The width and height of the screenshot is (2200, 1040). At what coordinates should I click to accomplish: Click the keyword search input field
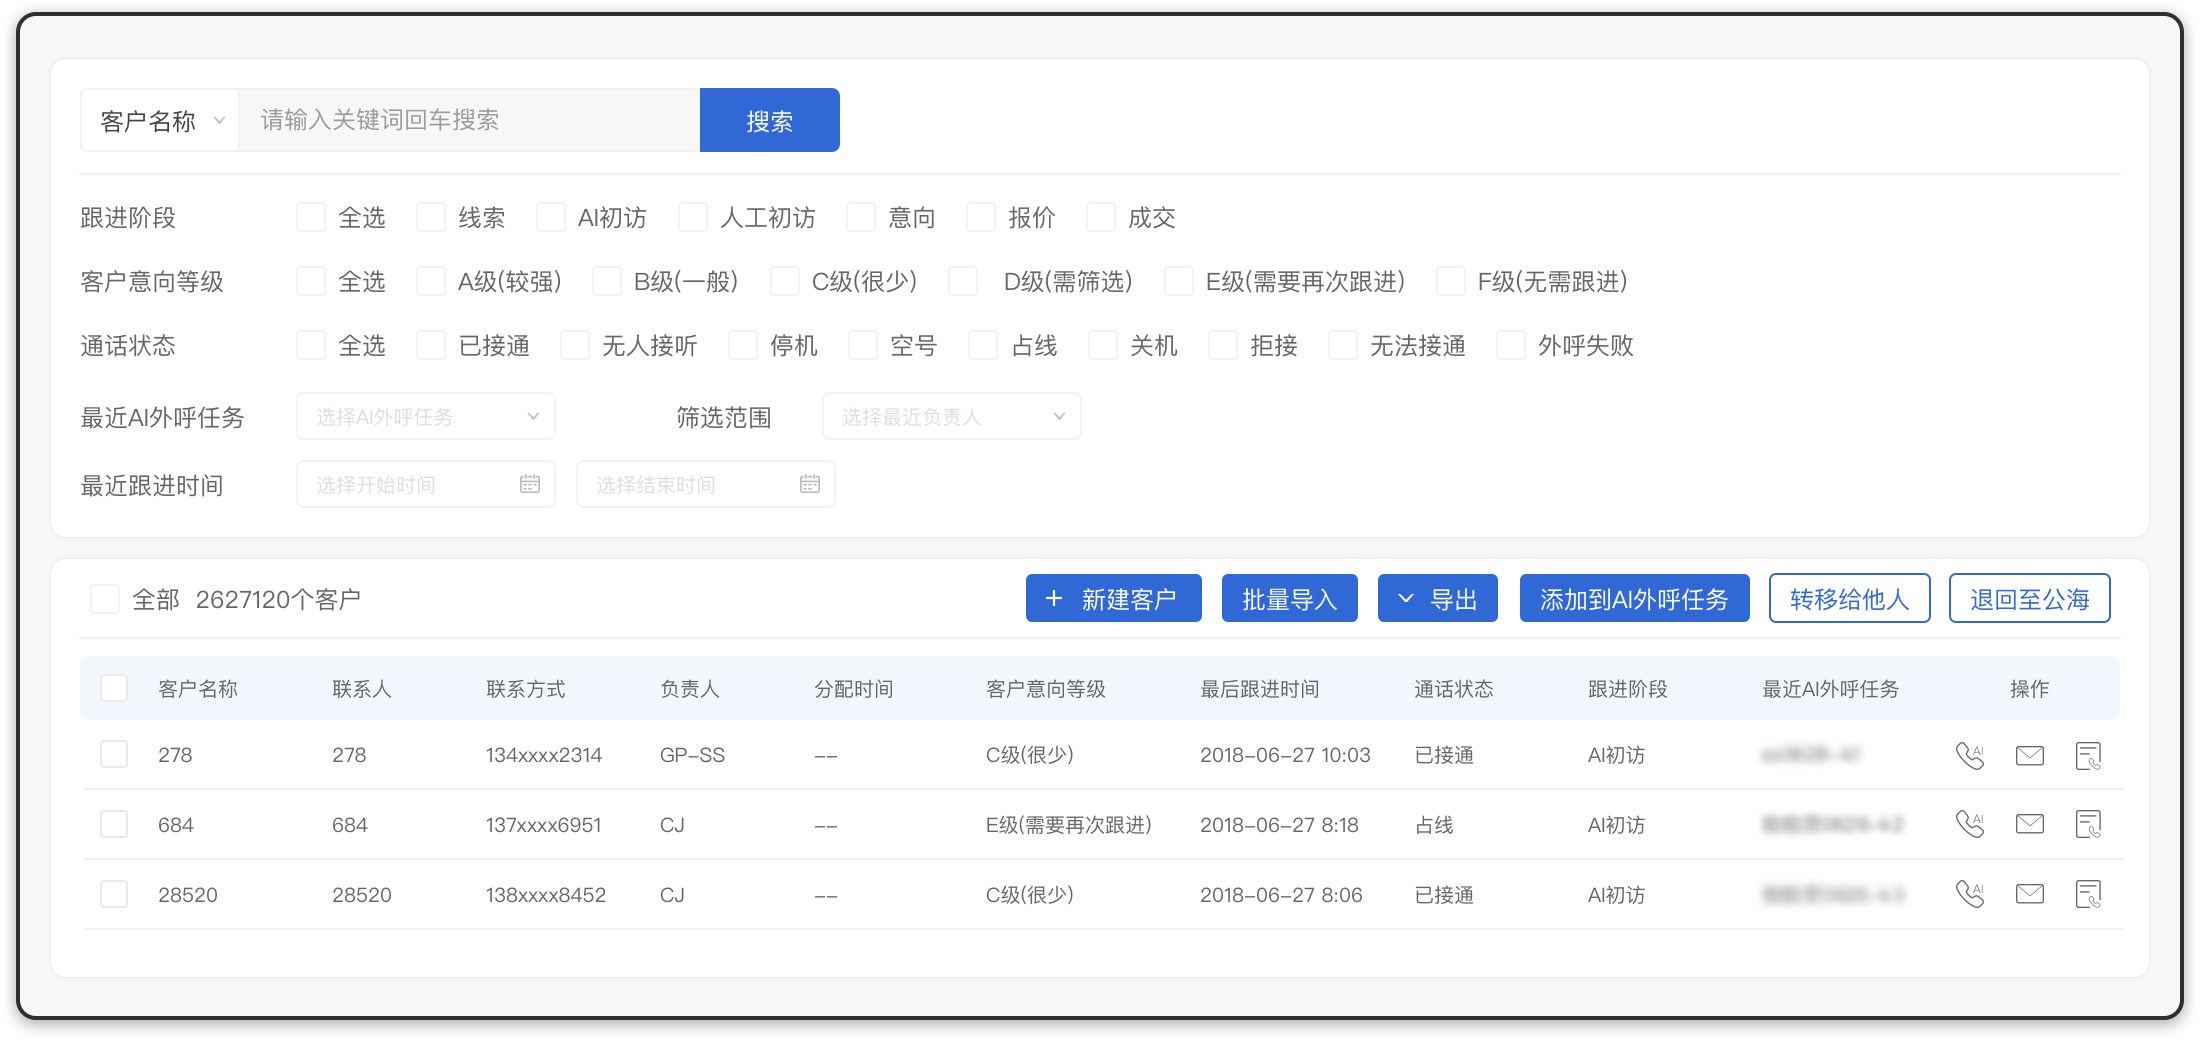pos(469,120)
